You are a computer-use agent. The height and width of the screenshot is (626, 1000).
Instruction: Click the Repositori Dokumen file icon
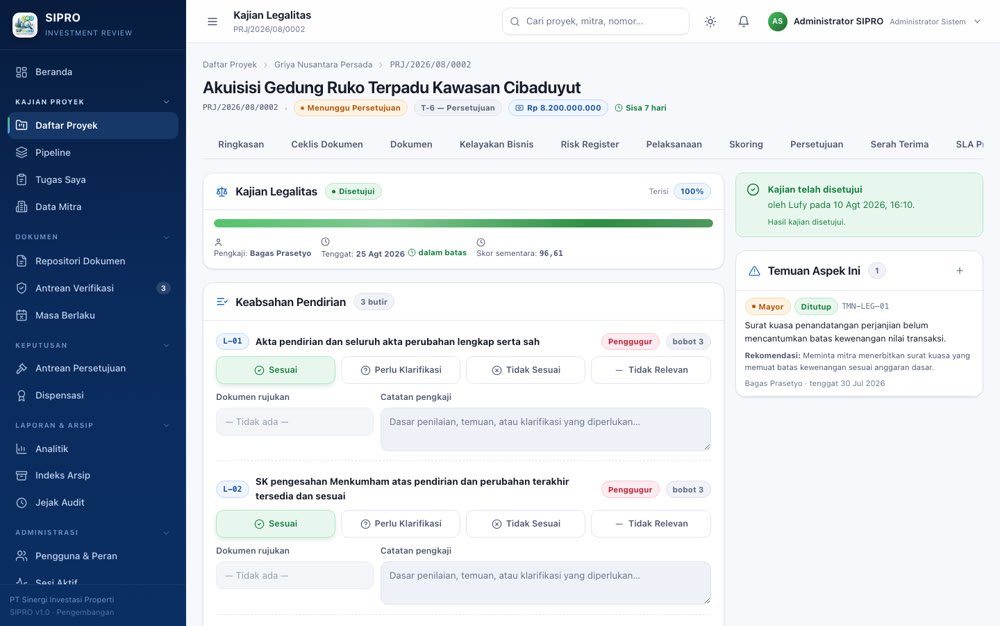(22, 261)
